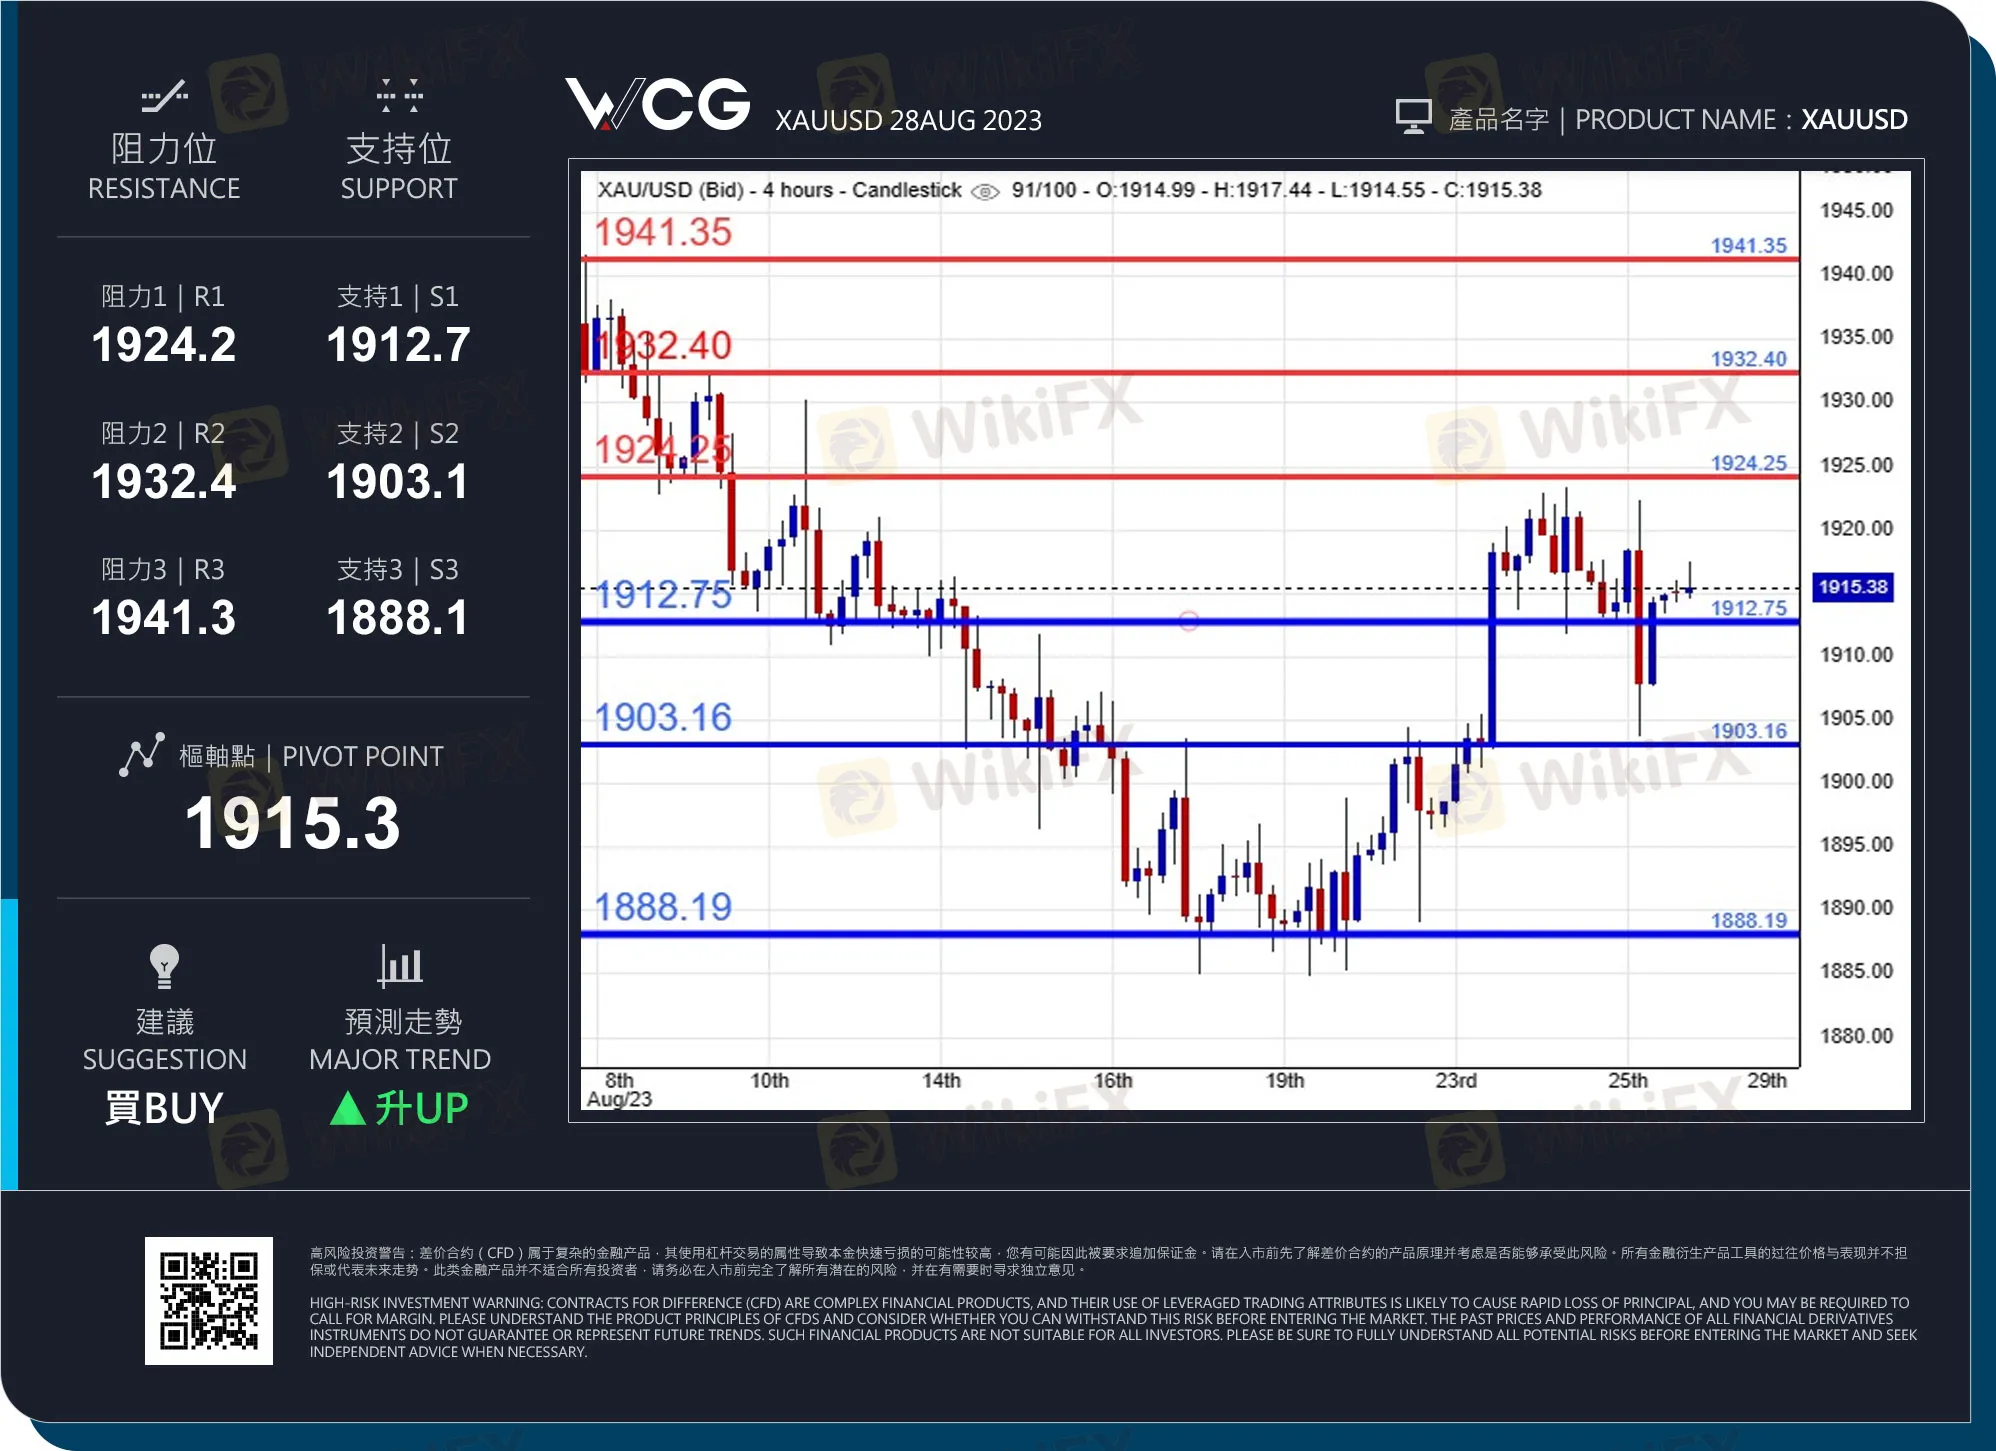Image resolution: width=1996 pixels, height=1451 pixels.
Task: Open the XAU/USD (Bid) symbol selector
Action: coord(670,190)
